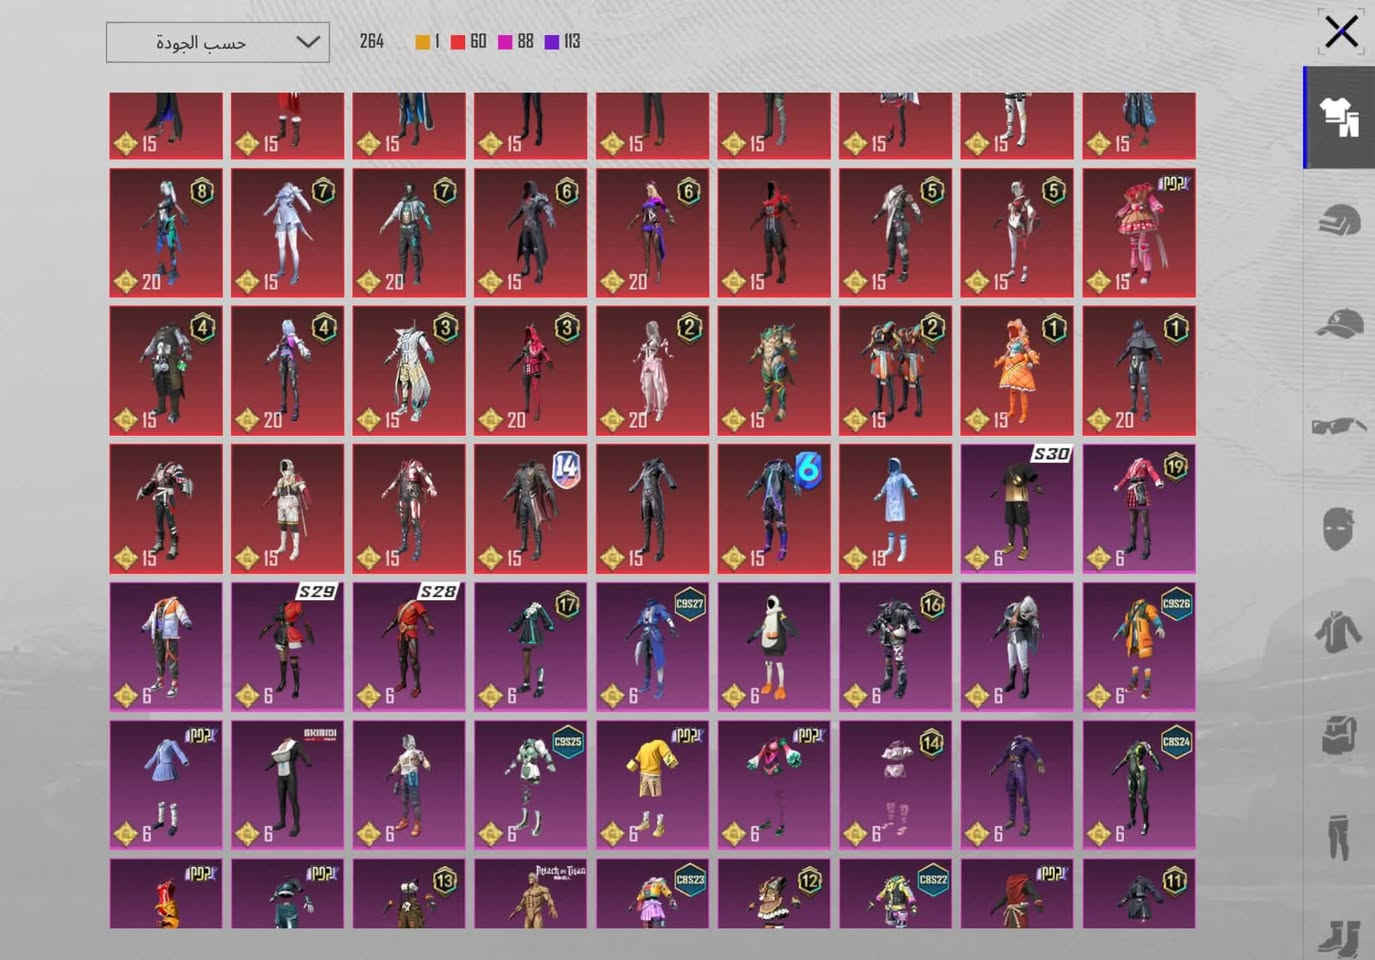Open the sort by quality dropdown
This screenshot has width=1375, height=960.
[218, 42]
